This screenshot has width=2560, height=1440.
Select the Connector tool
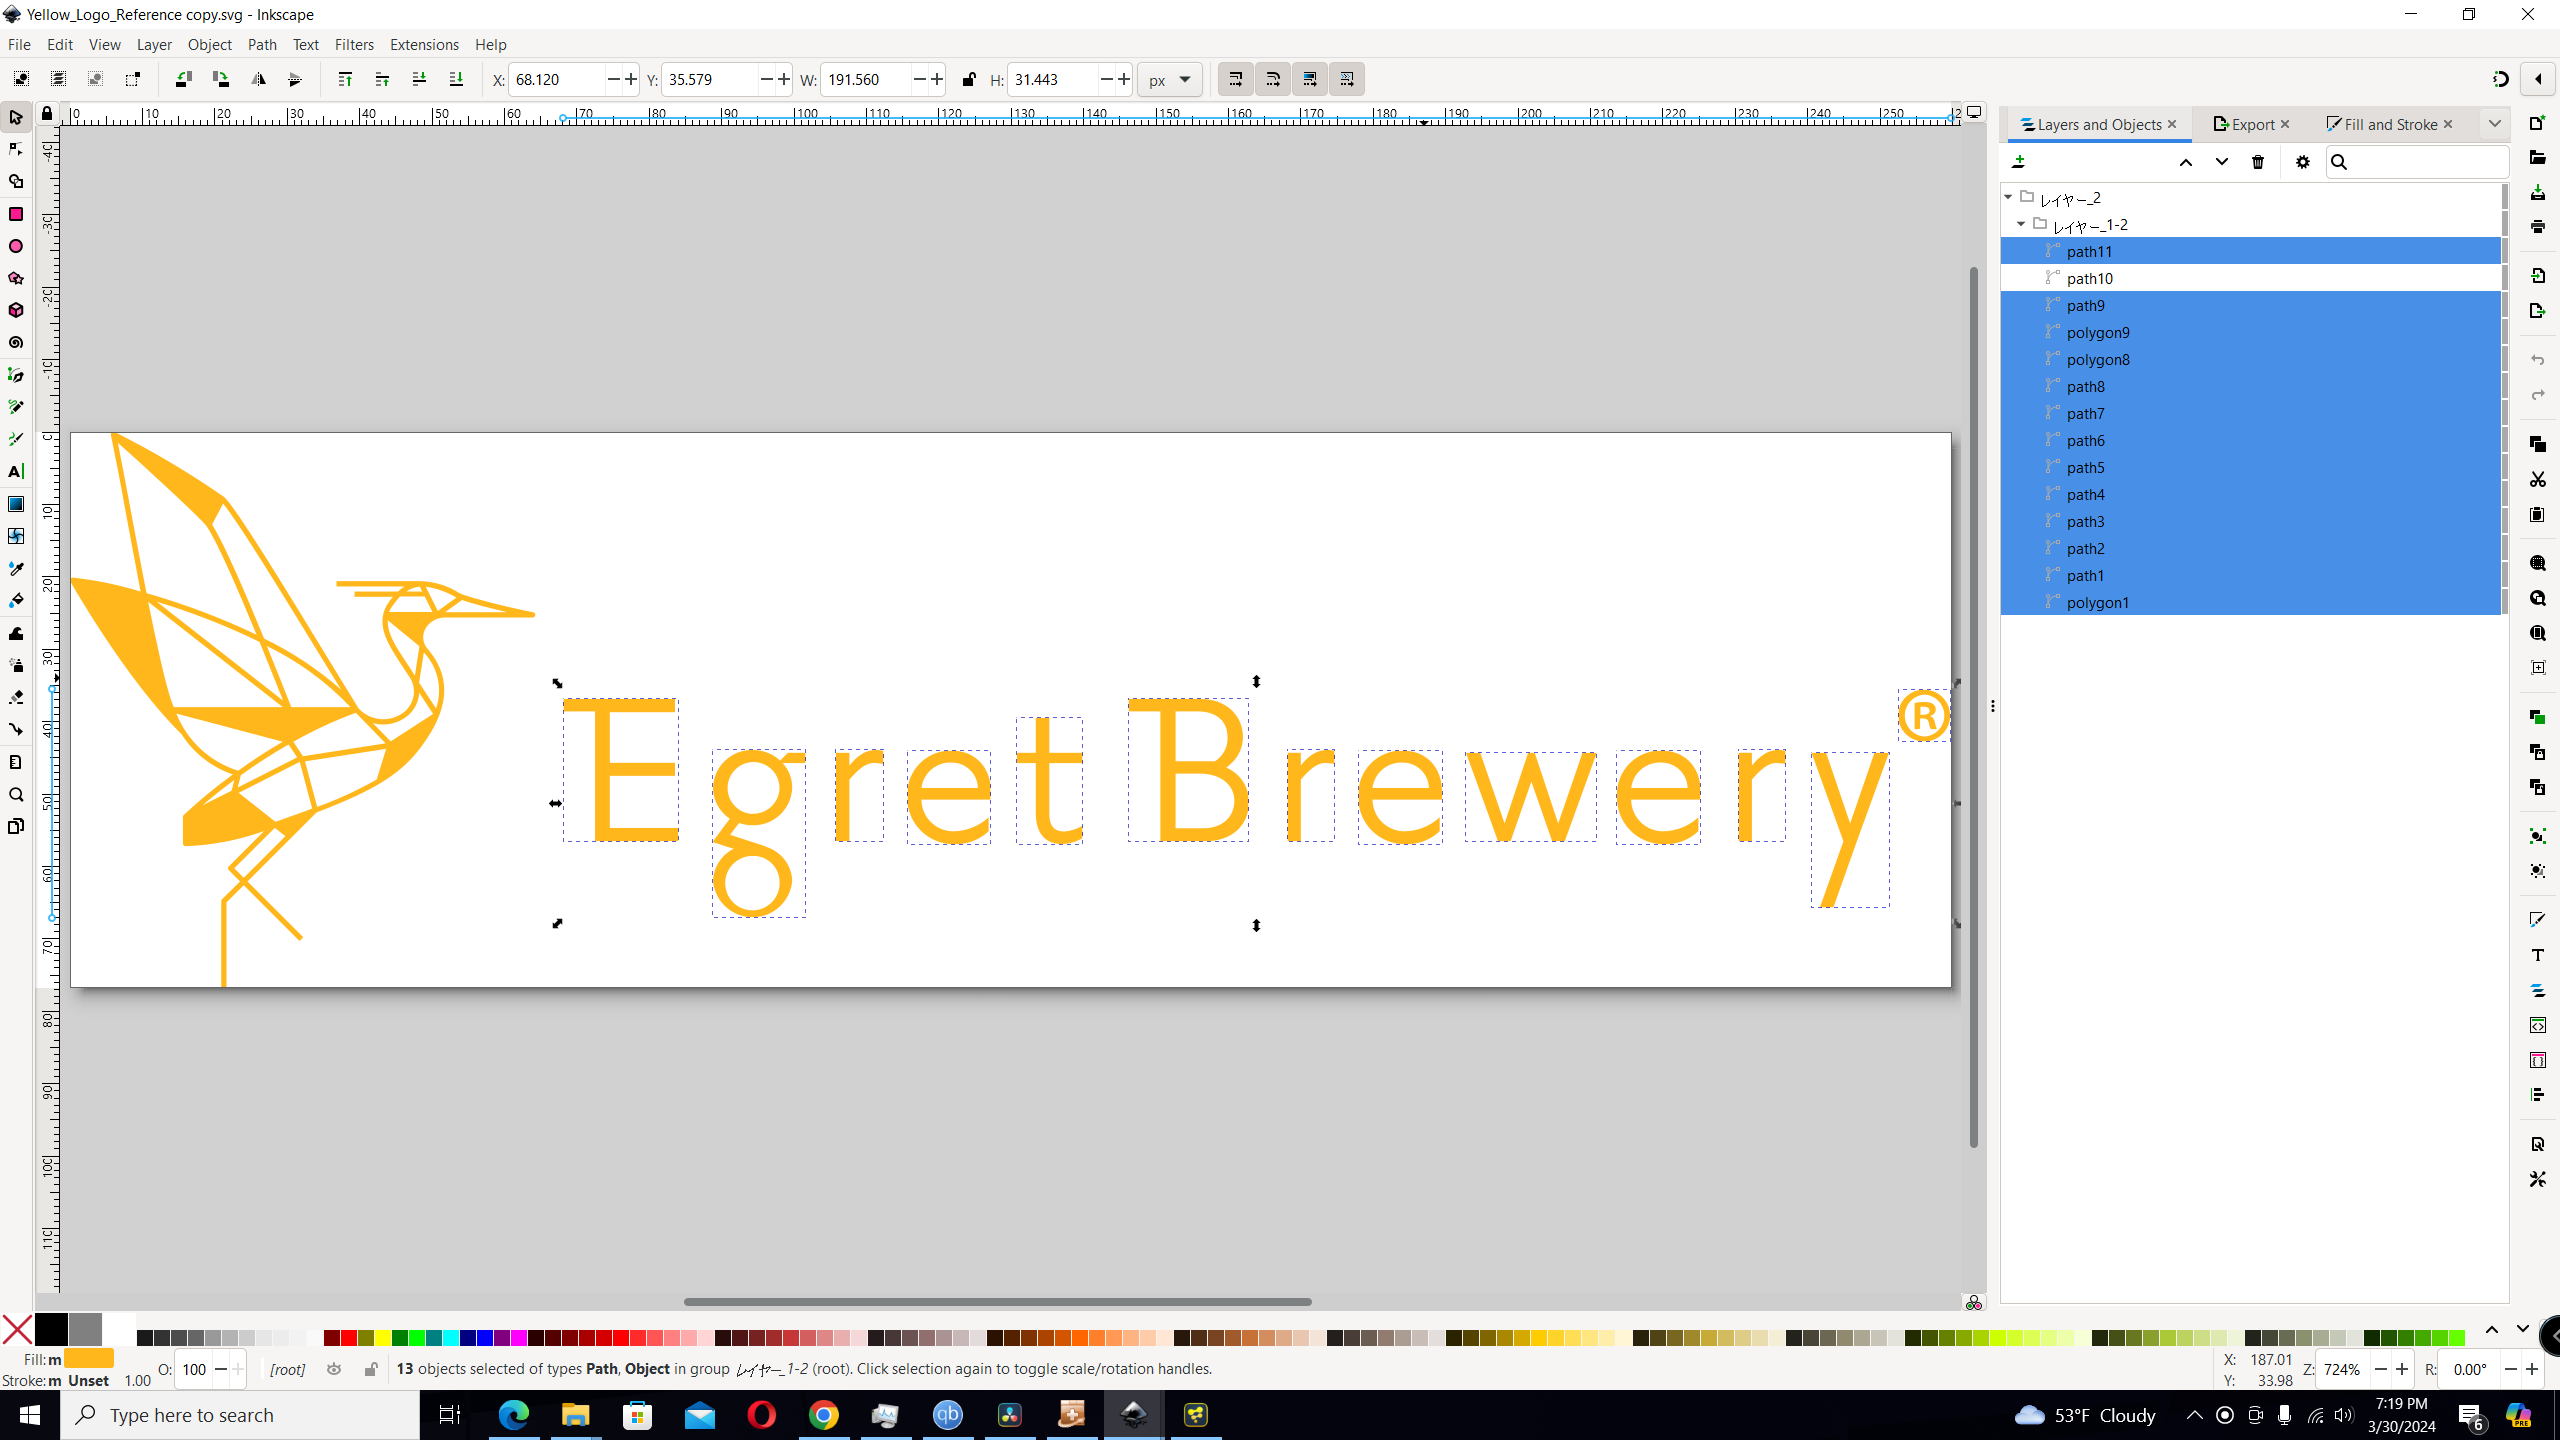[16, 729]
